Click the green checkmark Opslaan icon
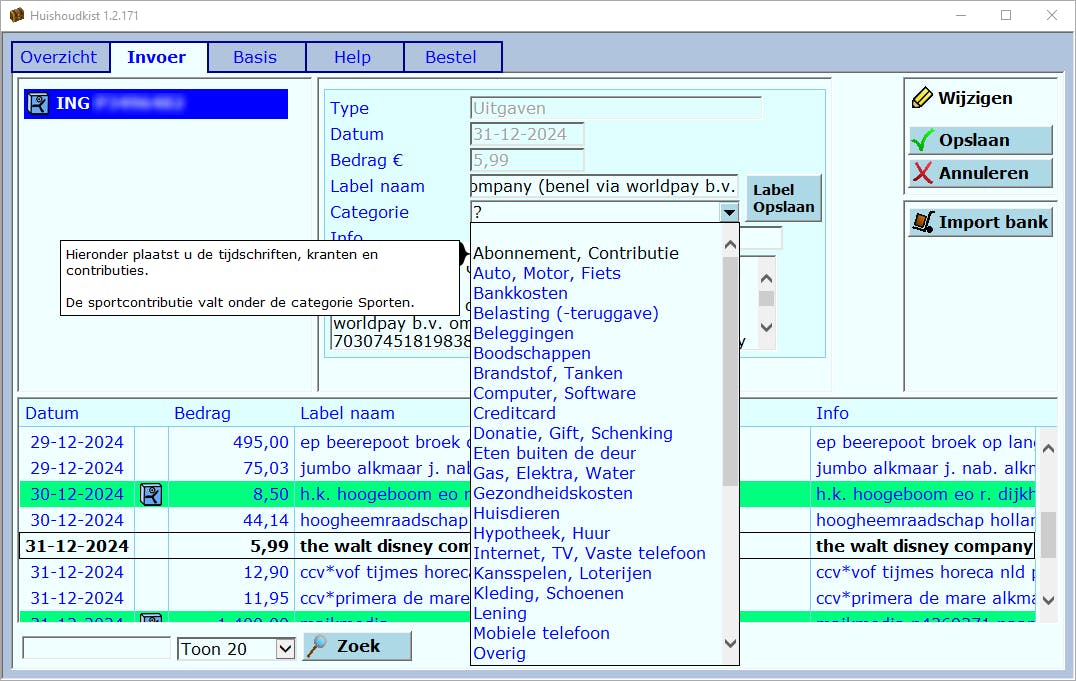Screen dimensions: 1076x681 (x=922, y=141)
